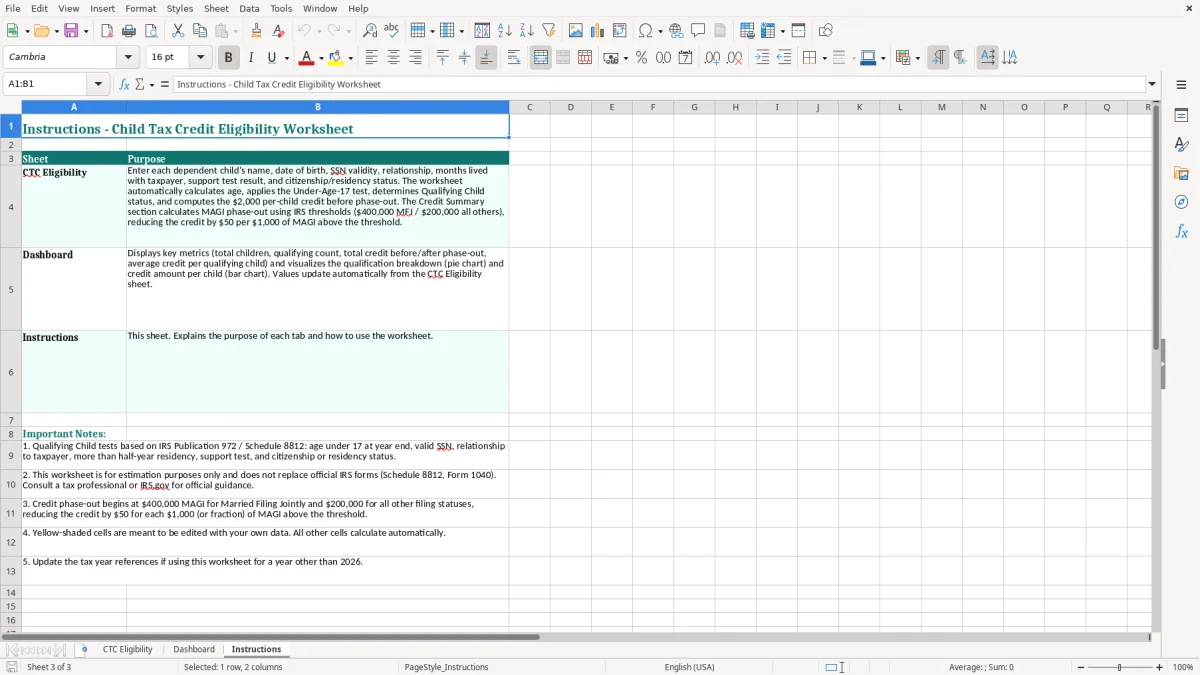This screenshot has width=1200, height=675.
Task: Open sidebar Gallery panel icon
Action: [x=1181, y=173]
